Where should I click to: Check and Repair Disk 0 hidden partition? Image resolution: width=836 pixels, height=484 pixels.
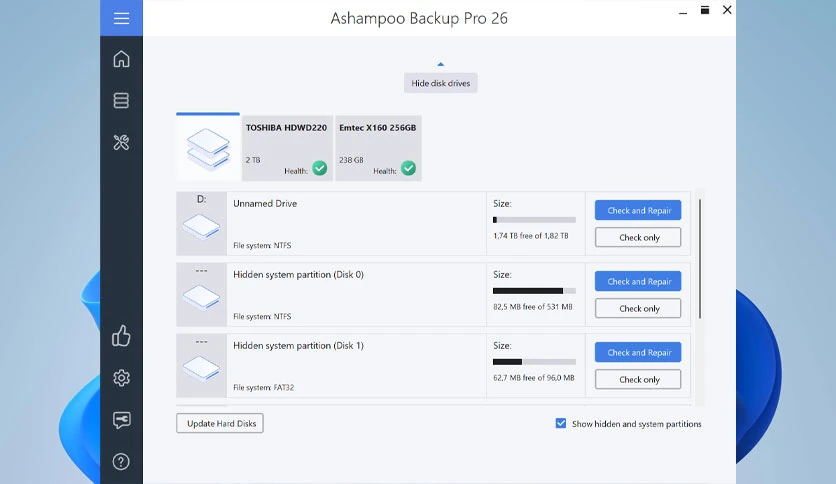(638, 281)
